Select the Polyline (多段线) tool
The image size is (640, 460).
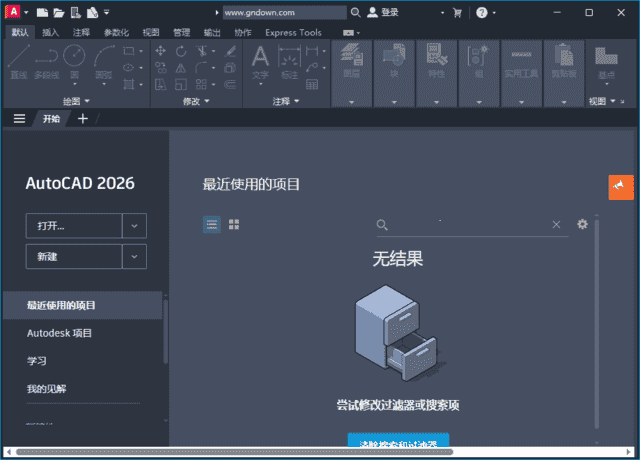(x=47, y=62)
